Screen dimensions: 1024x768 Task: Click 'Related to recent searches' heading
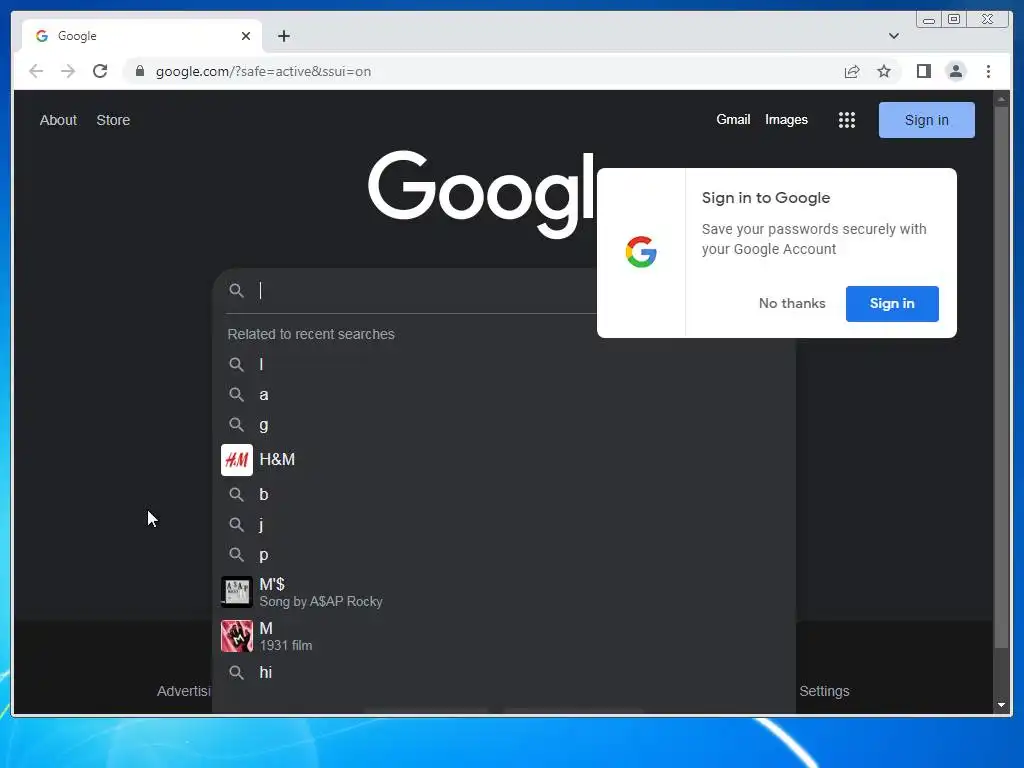tap(311, 334)
